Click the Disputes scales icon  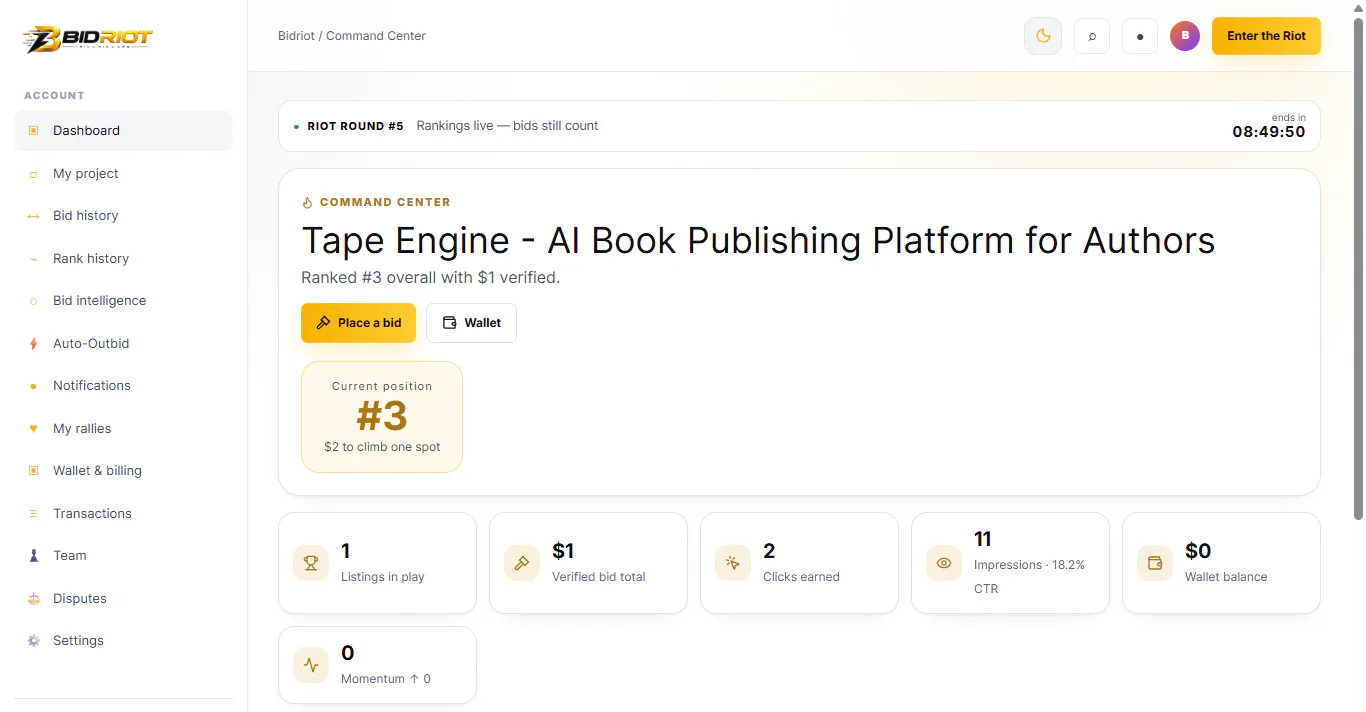click(x=33, y=599)
